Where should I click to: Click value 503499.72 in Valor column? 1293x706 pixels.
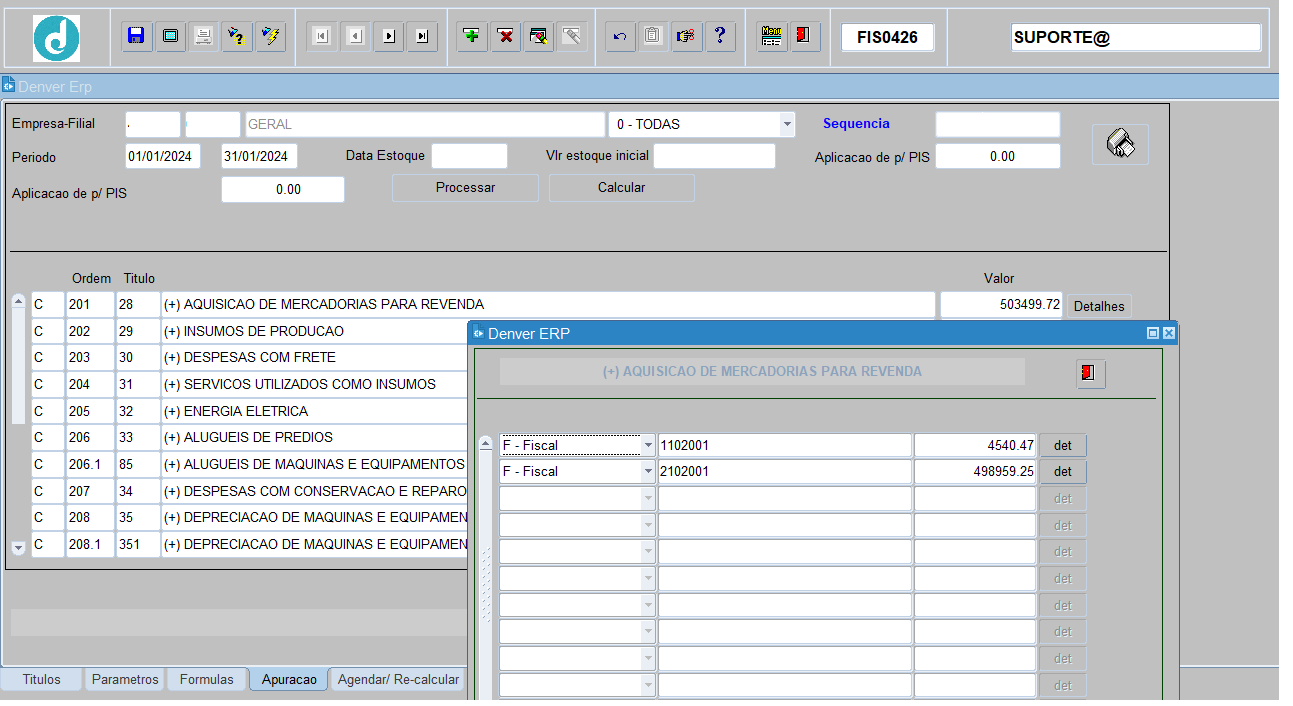tap(1001, 304)
